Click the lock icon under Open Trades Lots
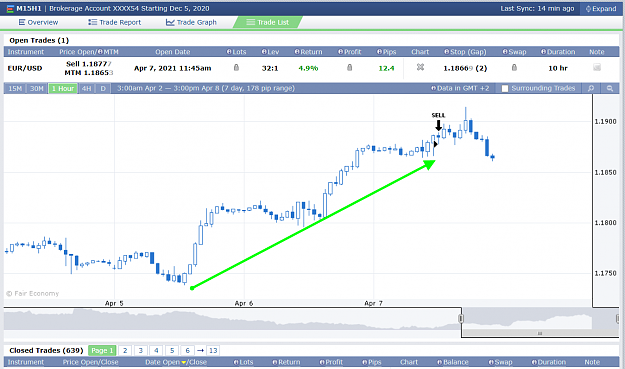Screen dimensions: 625x369 click(236, 68)
